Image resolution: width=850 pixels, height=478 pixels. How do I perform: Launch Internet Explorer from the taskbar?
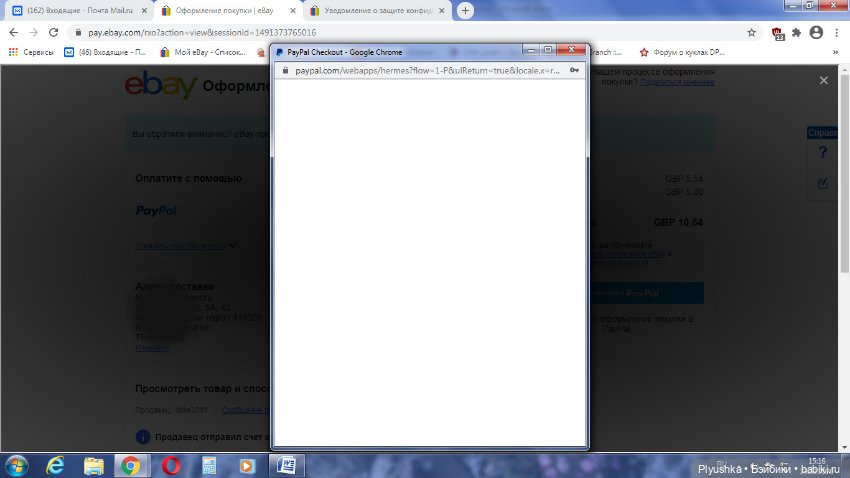(x=55, y=466)
